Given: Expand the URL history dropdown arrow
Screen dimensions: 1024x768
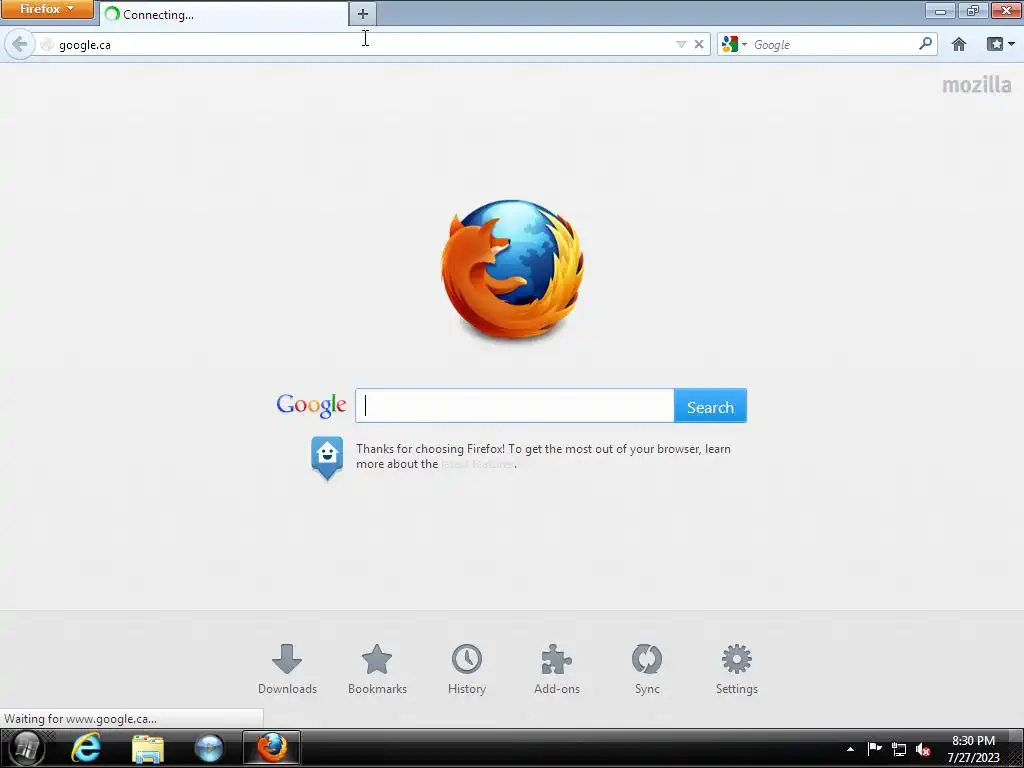Looking at the screenshot, I should (x=681, y=44).
